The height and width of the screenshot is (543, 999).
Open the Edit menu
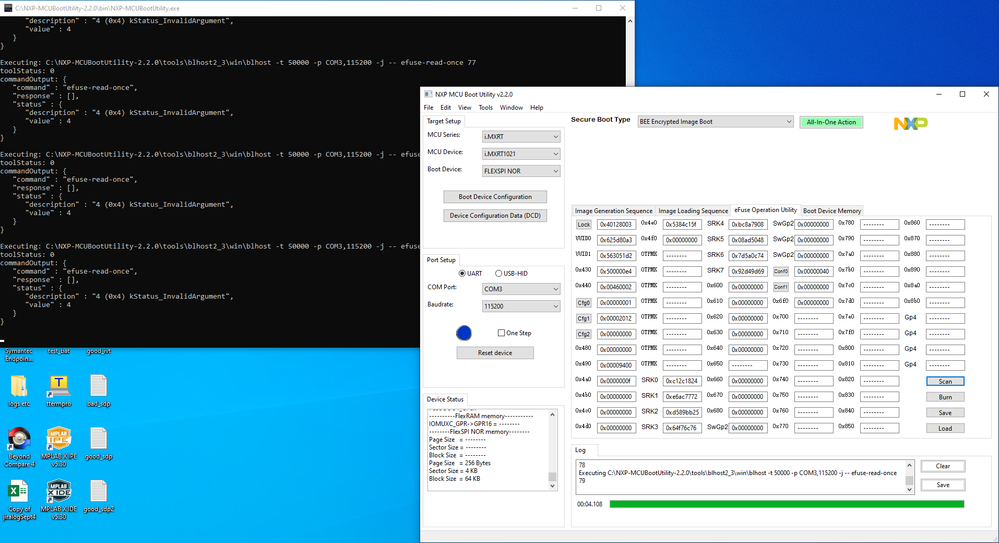coord(445,108)
